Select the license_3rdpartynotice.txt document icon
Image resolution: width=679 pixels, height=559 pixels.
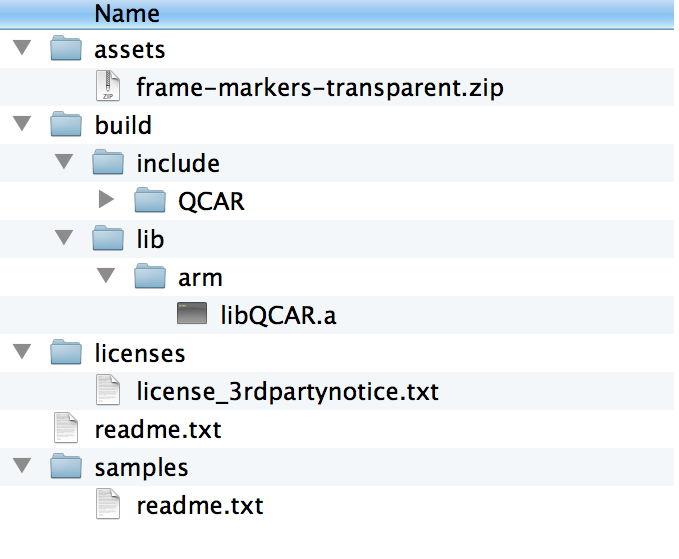coord(108,390)
